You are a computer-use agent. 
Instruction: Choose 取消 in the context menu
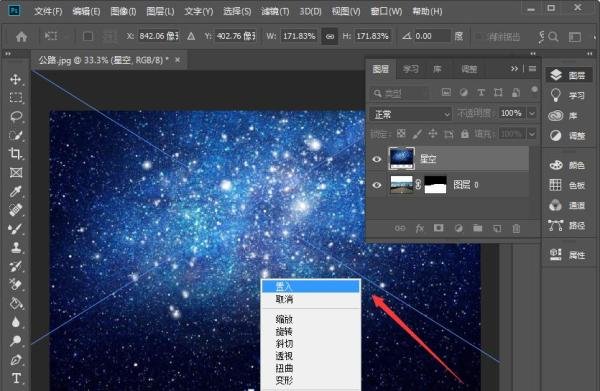[x=311, y=299]
